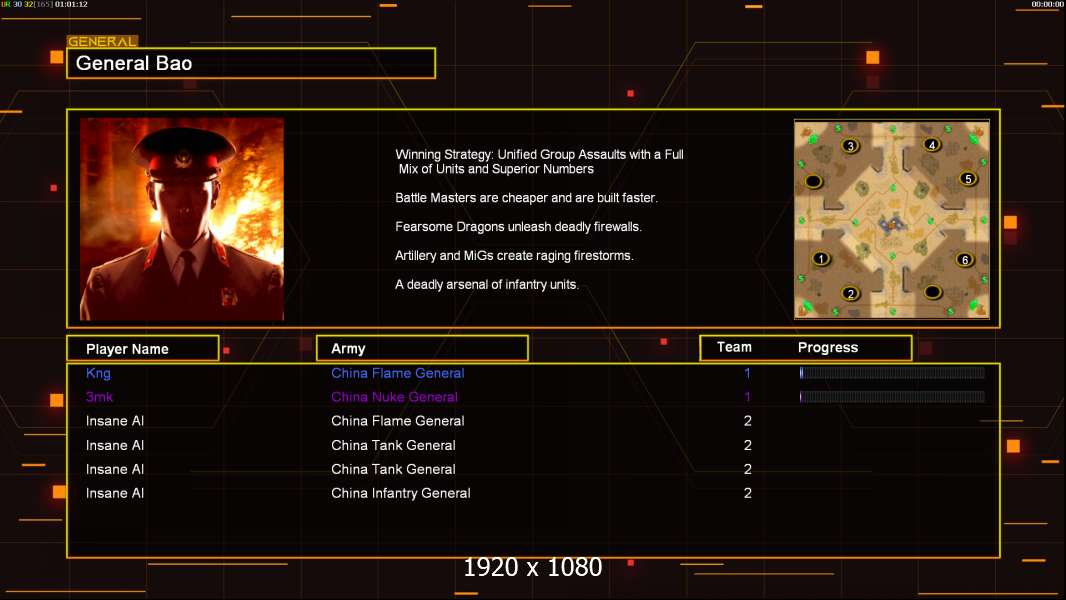Click start position 1 marker on minimap
The height and width of the screenshot is (600, 1066).
(821, 258)
